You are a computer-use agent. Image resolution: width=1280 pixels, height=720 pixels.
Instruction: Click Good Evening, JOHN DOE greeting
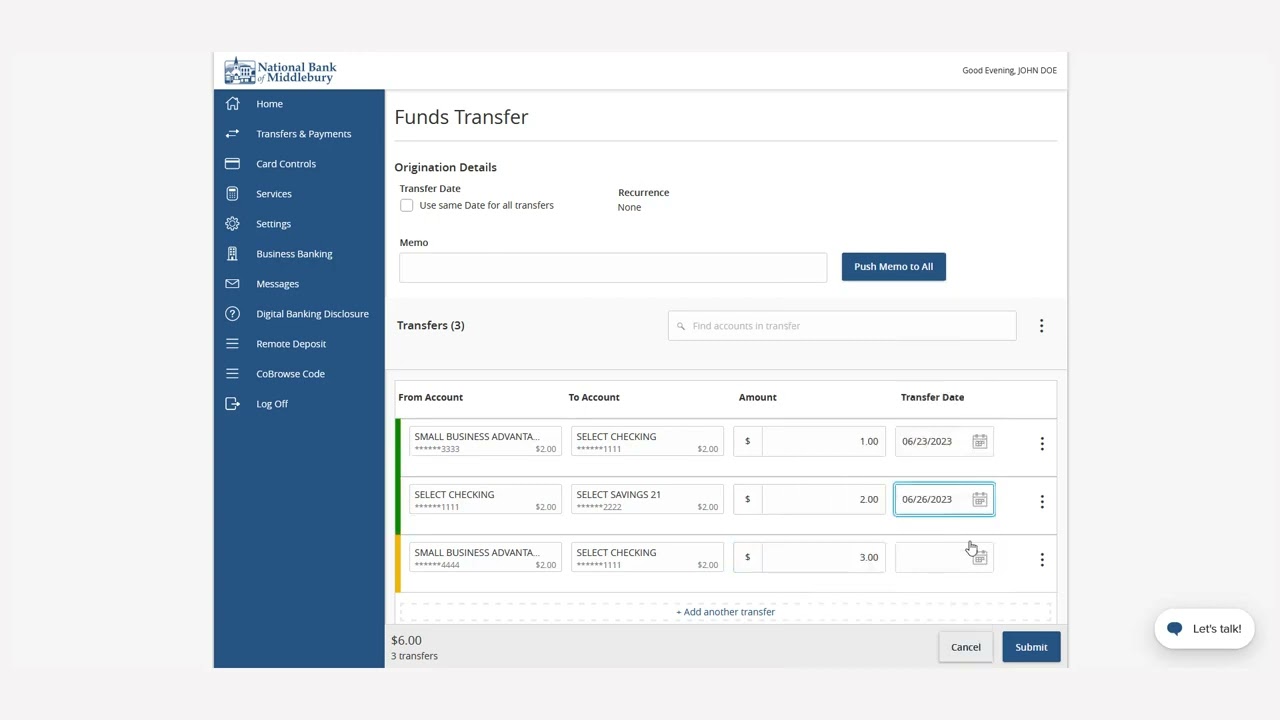click(x=1009, y=71)
